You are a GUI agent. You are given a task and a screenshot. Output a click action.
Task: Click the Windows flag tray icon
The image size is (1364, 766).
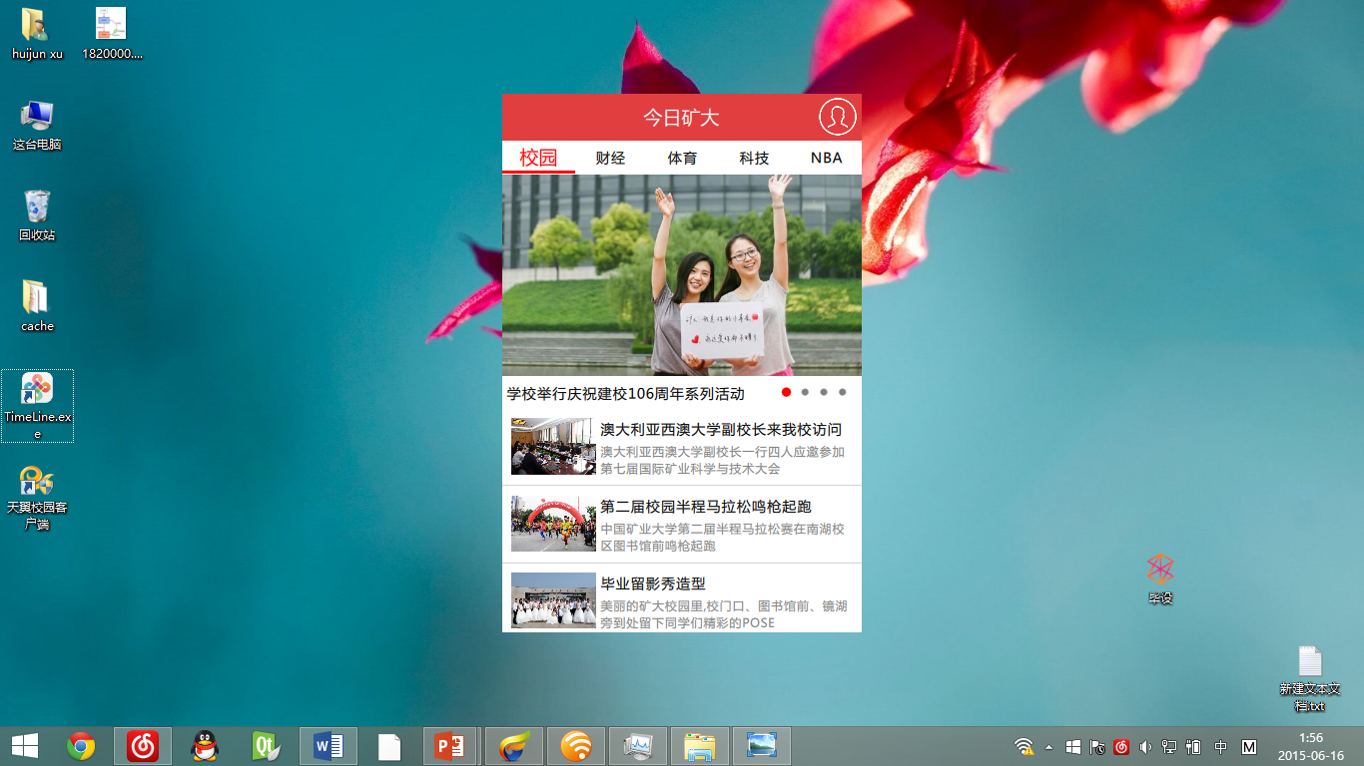pos(1073,747)
